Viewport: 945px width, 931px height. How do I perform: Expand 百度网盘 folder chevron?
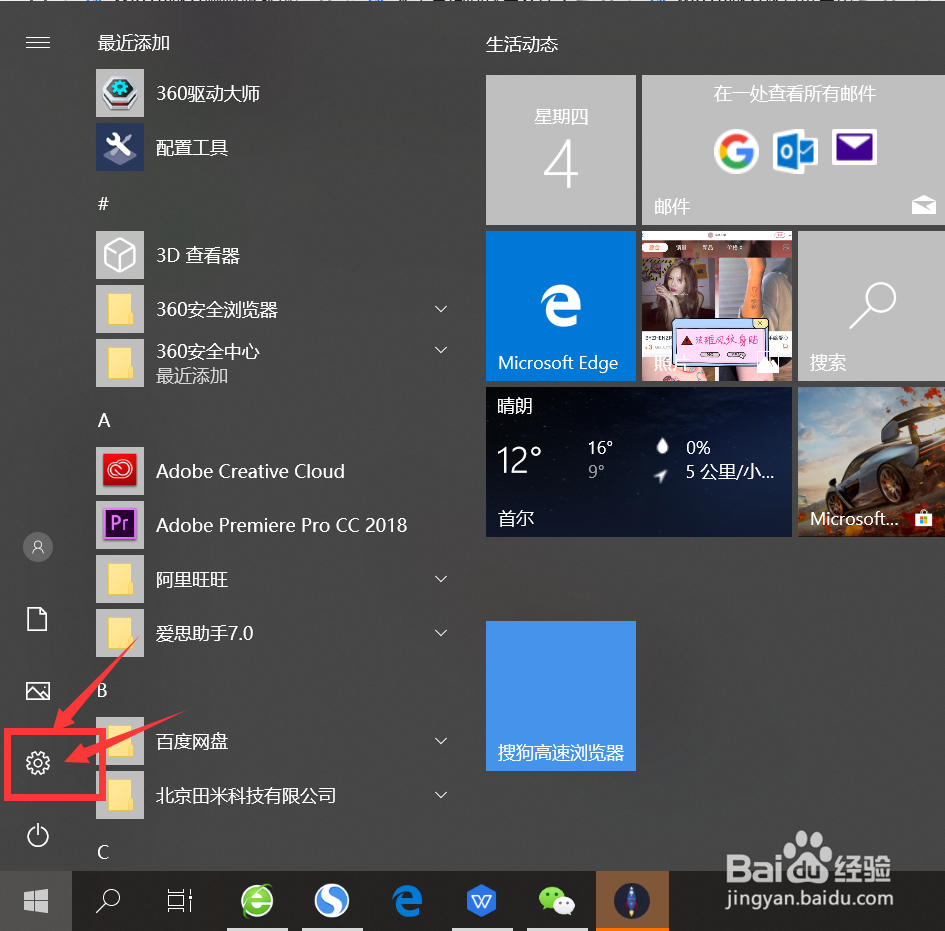[x=441, y=741]
